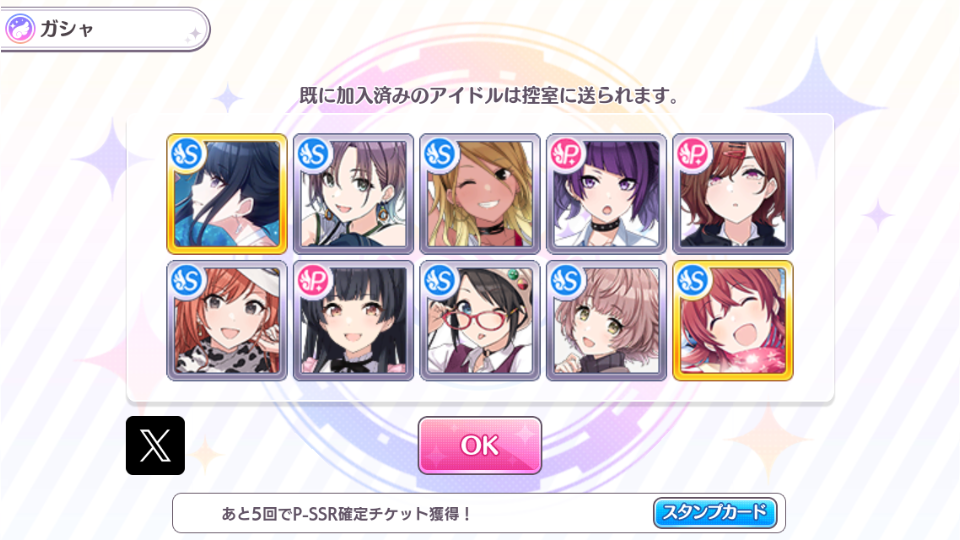Image resolution: width=960 pixels, height=540 pixels.
Task: Select the light pink short-haired idol card
Action: tap(606, 321)
